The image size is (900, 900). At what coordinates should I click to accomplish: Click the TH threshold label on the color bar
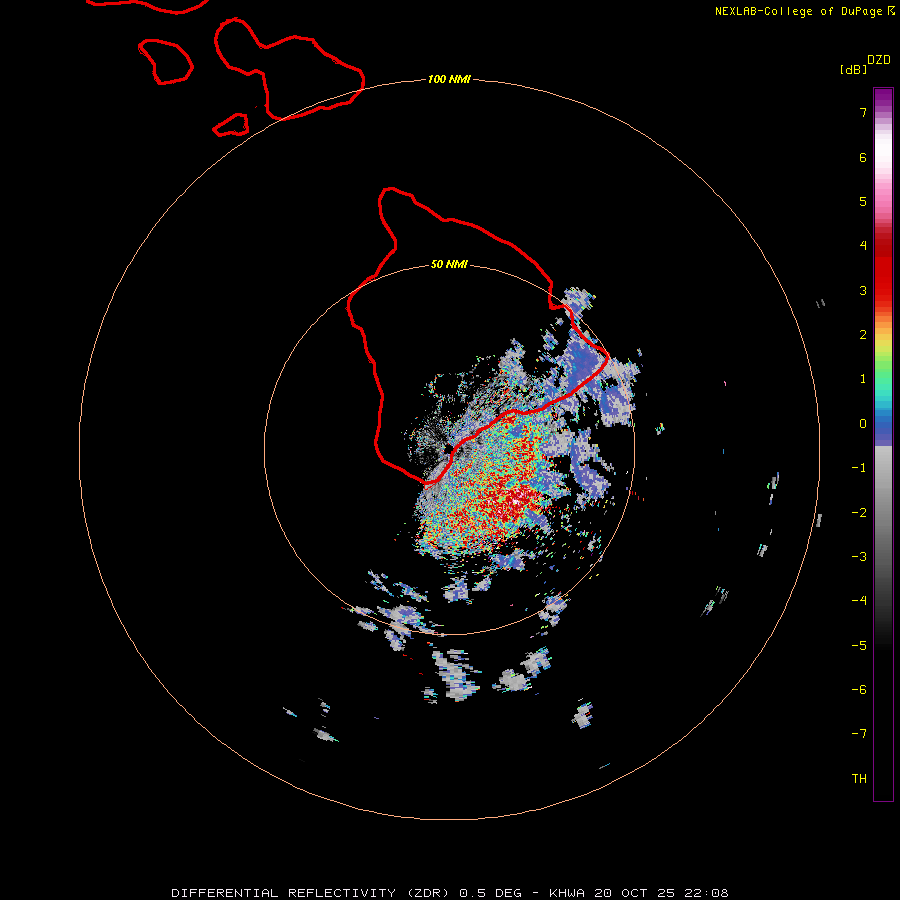859,779
